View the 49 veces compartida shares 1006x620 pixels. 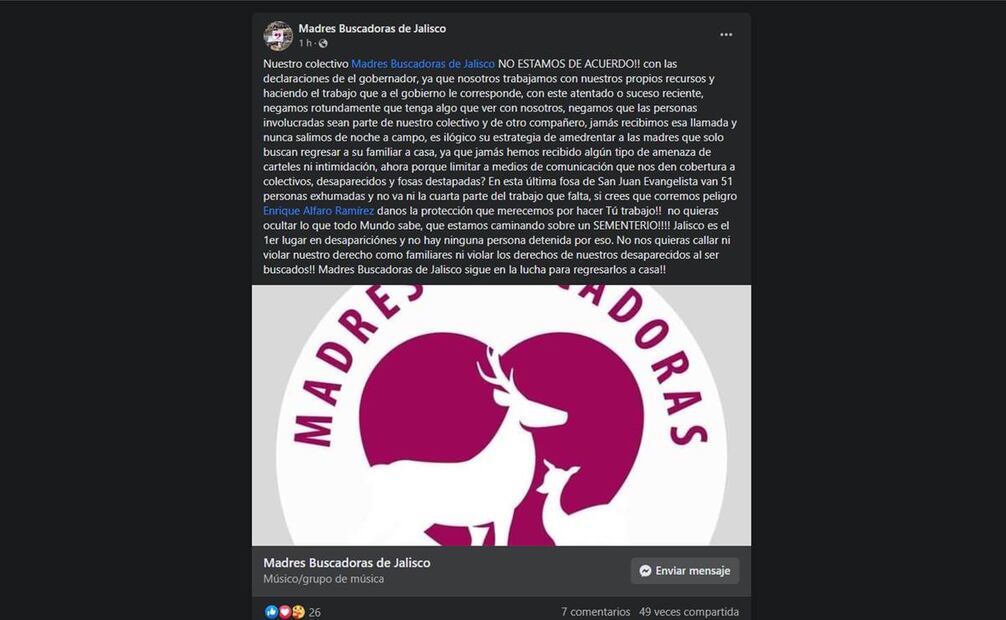tap(688, 612)
